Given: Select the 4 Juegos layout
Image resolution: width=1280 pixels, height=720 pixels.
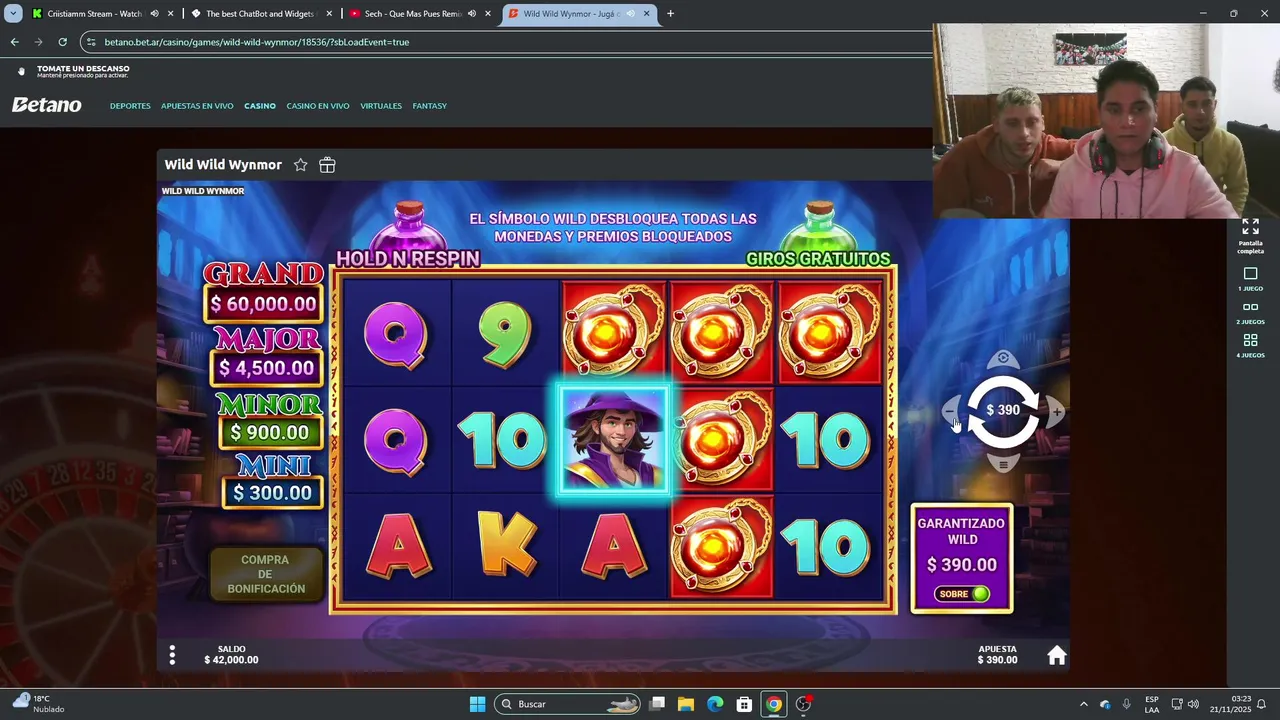Looking at the screenshot, I should point(1250,346).
